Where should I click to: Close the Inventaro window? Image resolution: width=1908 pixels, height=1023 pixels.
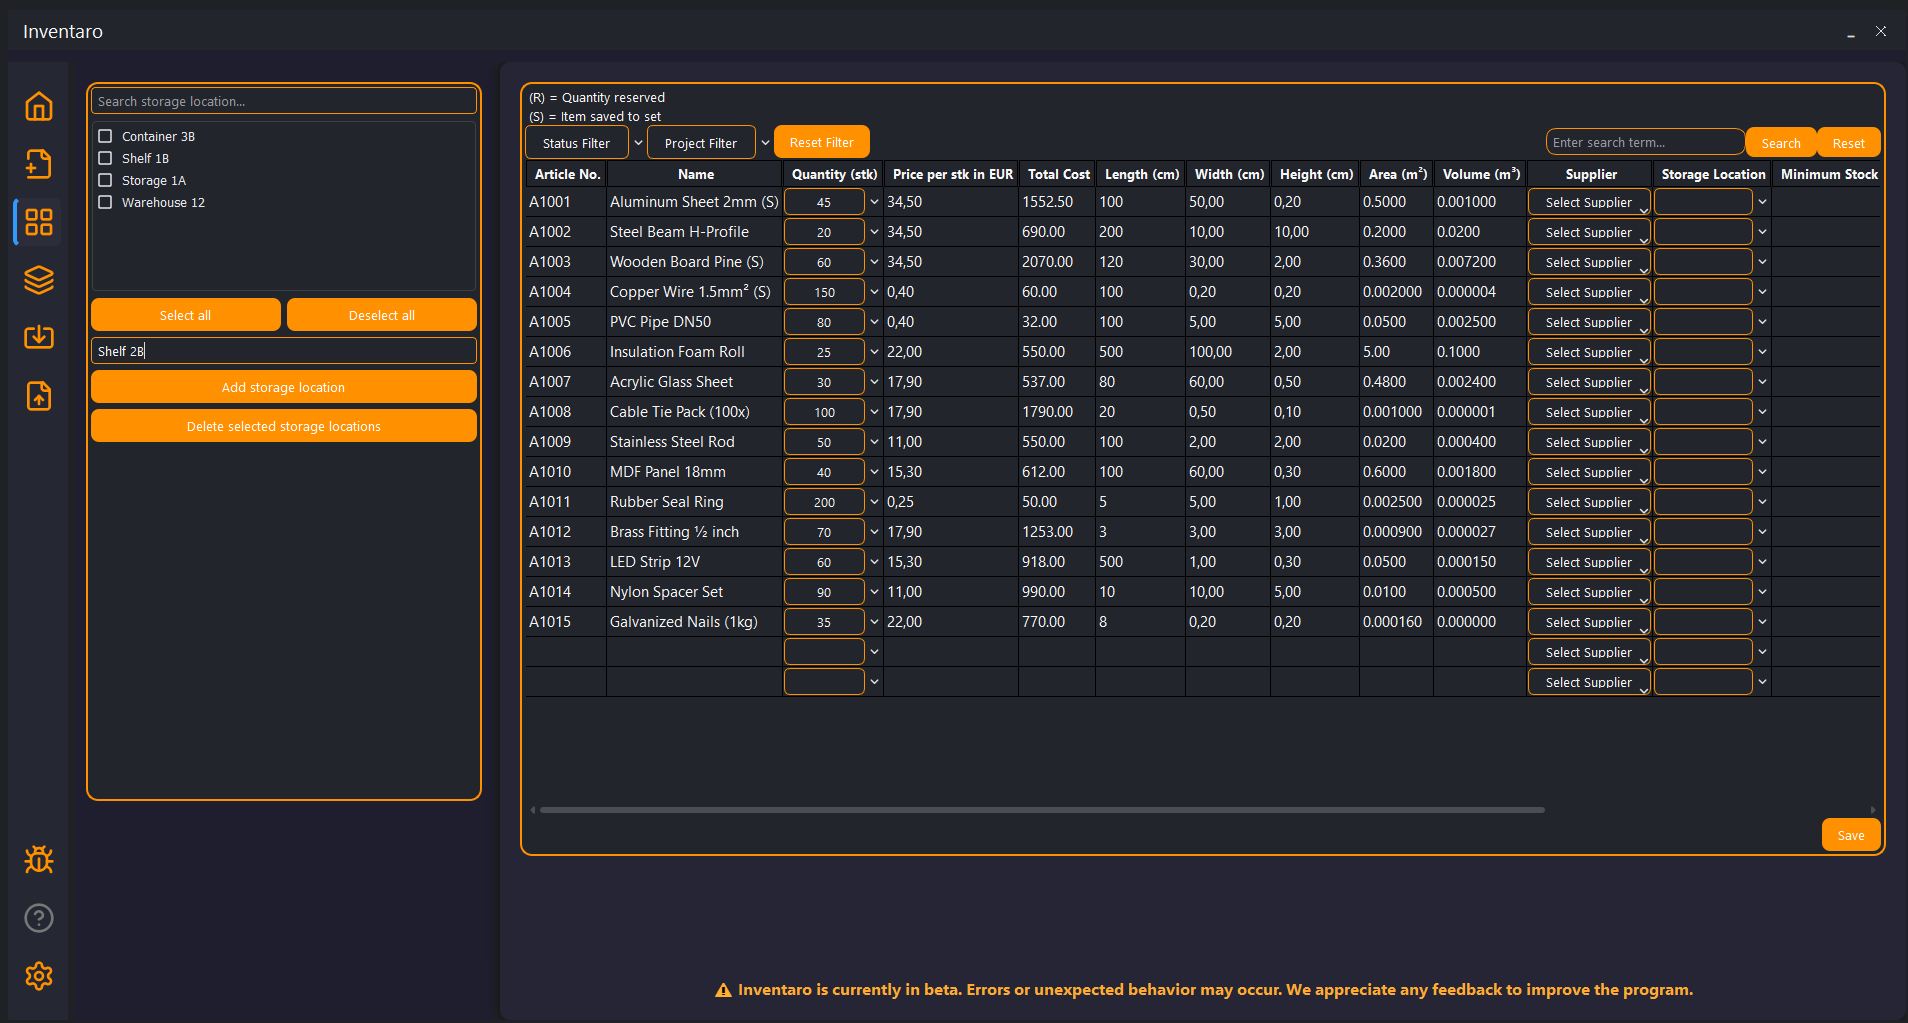tap(1881, 31)
